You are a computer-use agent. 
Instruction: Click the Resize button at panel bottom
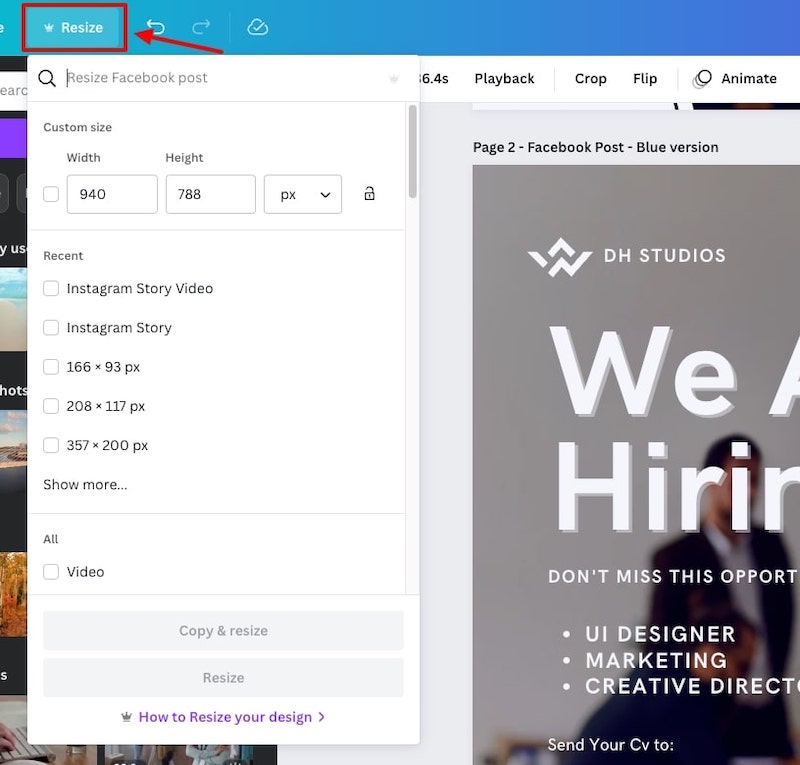223,678
